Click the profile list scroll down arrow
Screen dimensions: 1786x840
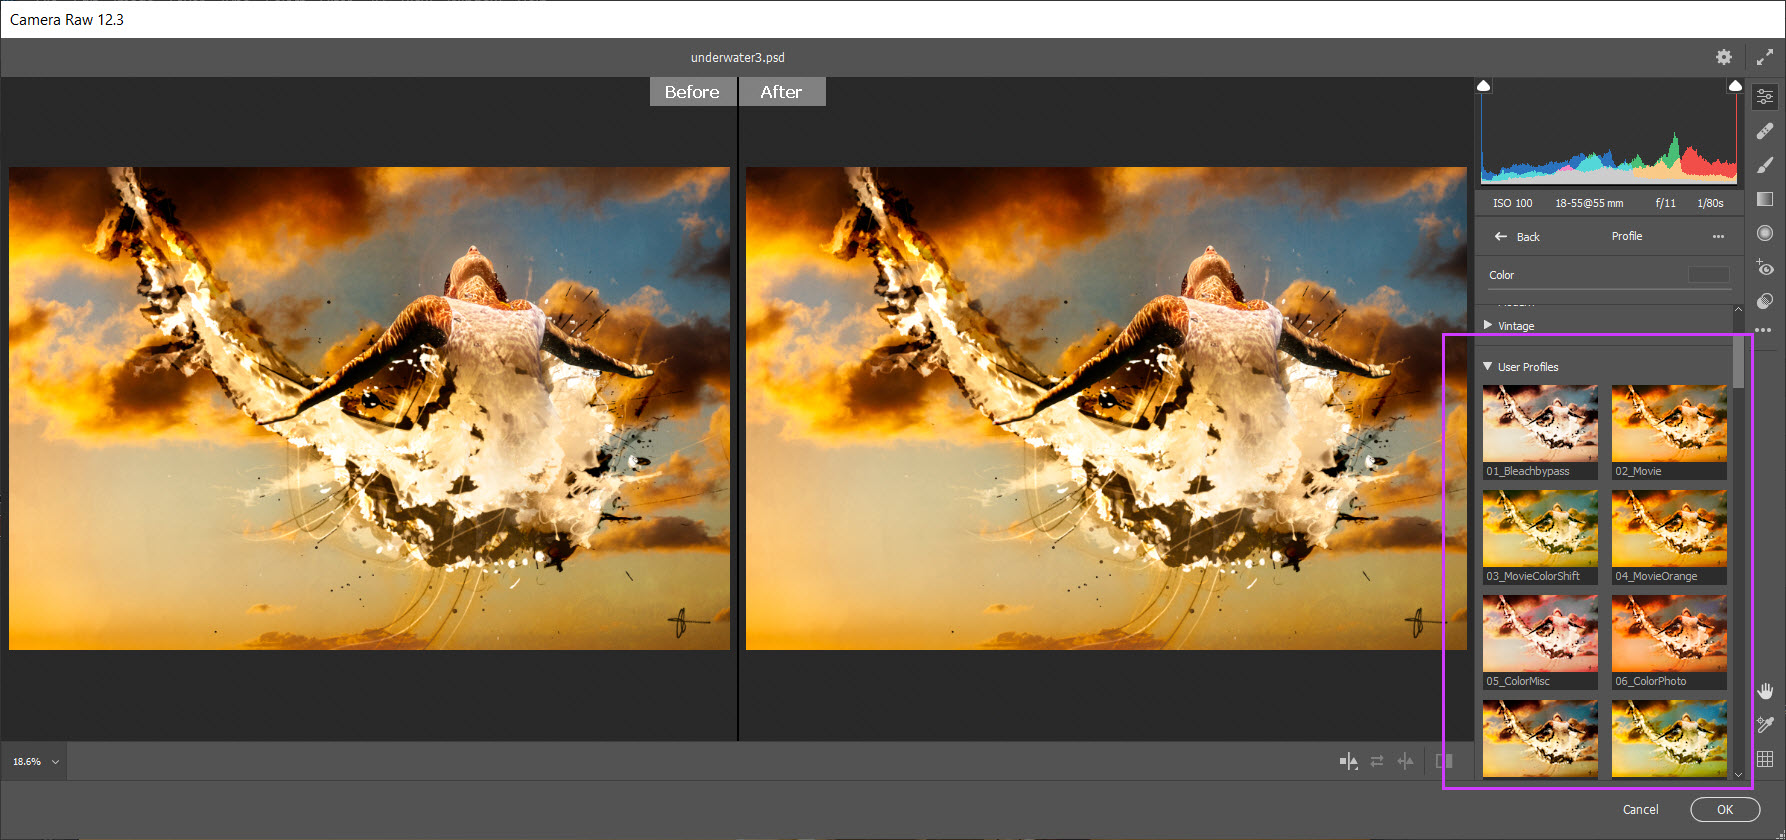(1738, 775)
